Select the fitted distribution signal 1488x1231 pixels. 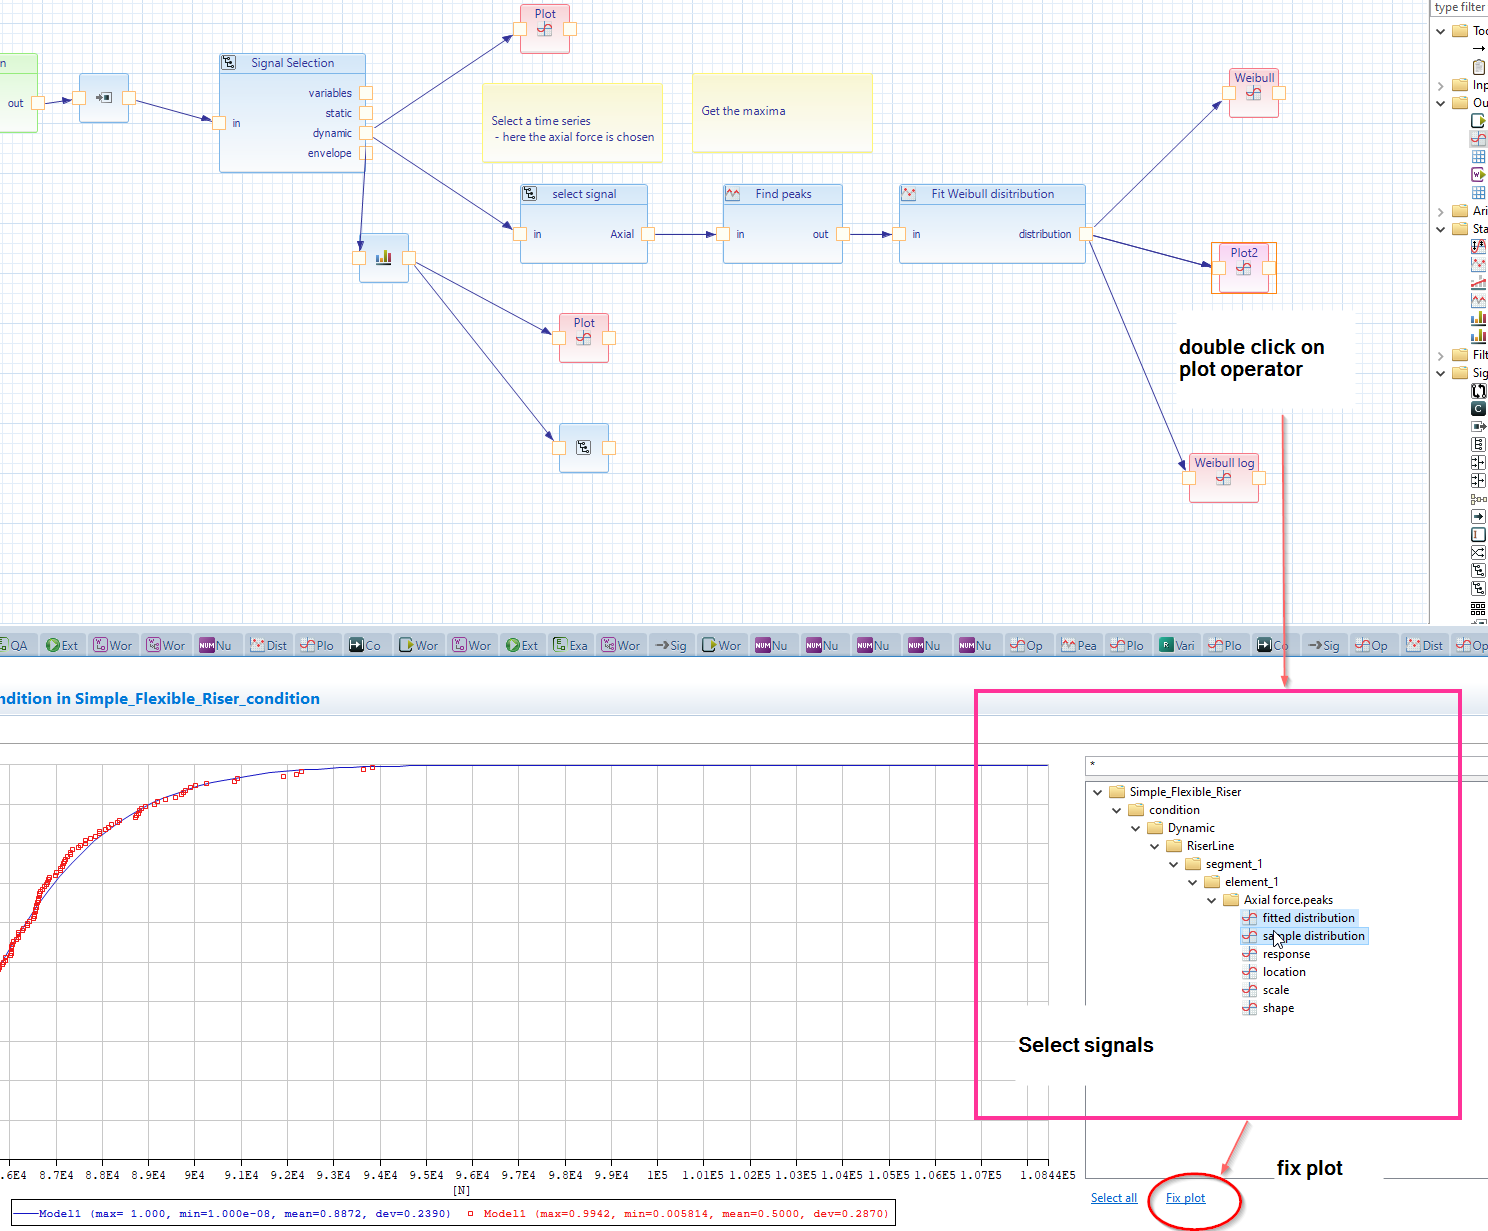[1307, 918]
